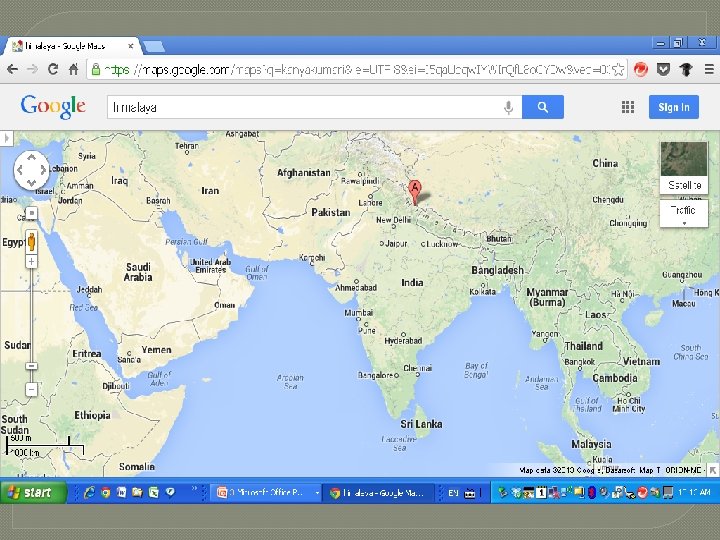The height and width of the screenshot is (540, 720).
Task: Launch Chrome from quick launch
Action: coord(106,493)
